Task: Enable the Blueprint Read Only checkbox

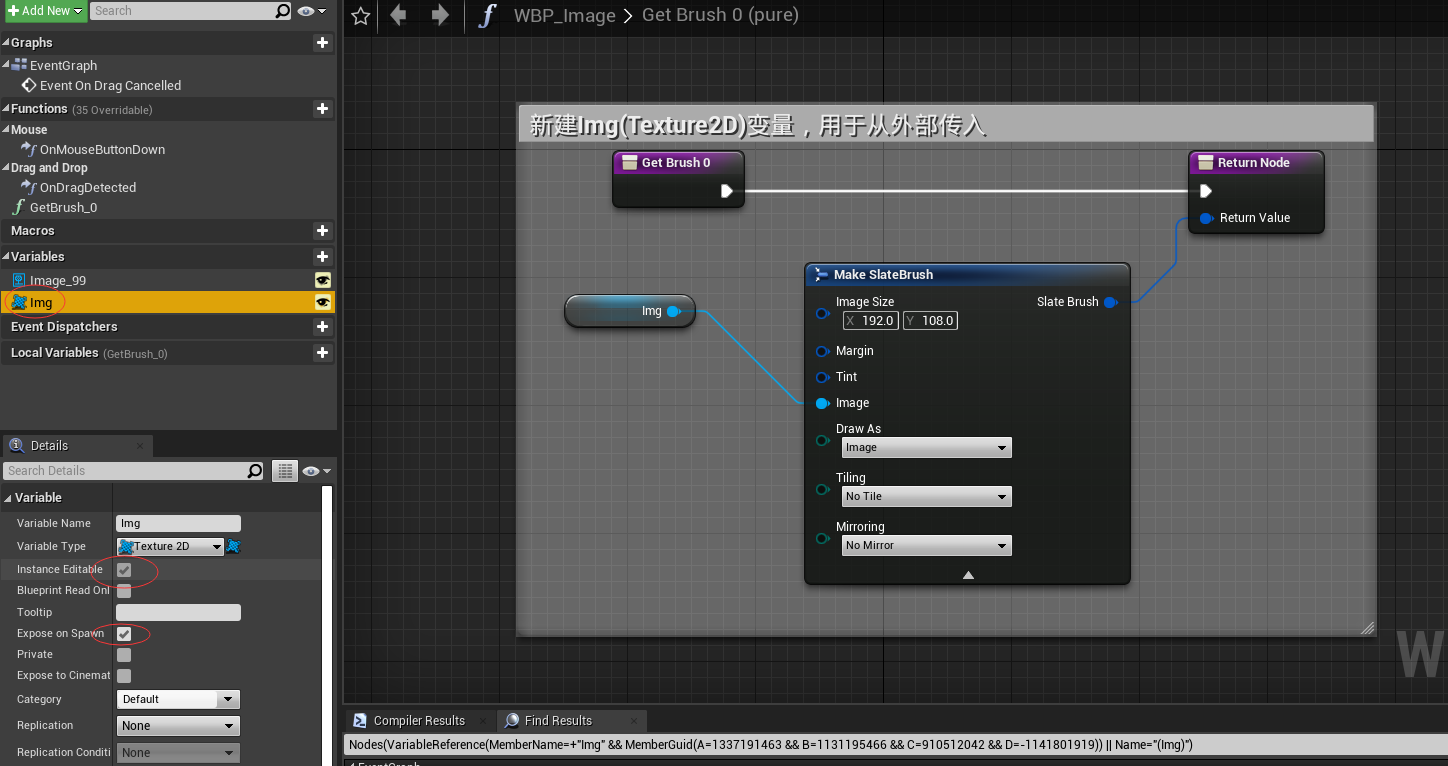Action: pyautogui.click(x=124, y=590)
